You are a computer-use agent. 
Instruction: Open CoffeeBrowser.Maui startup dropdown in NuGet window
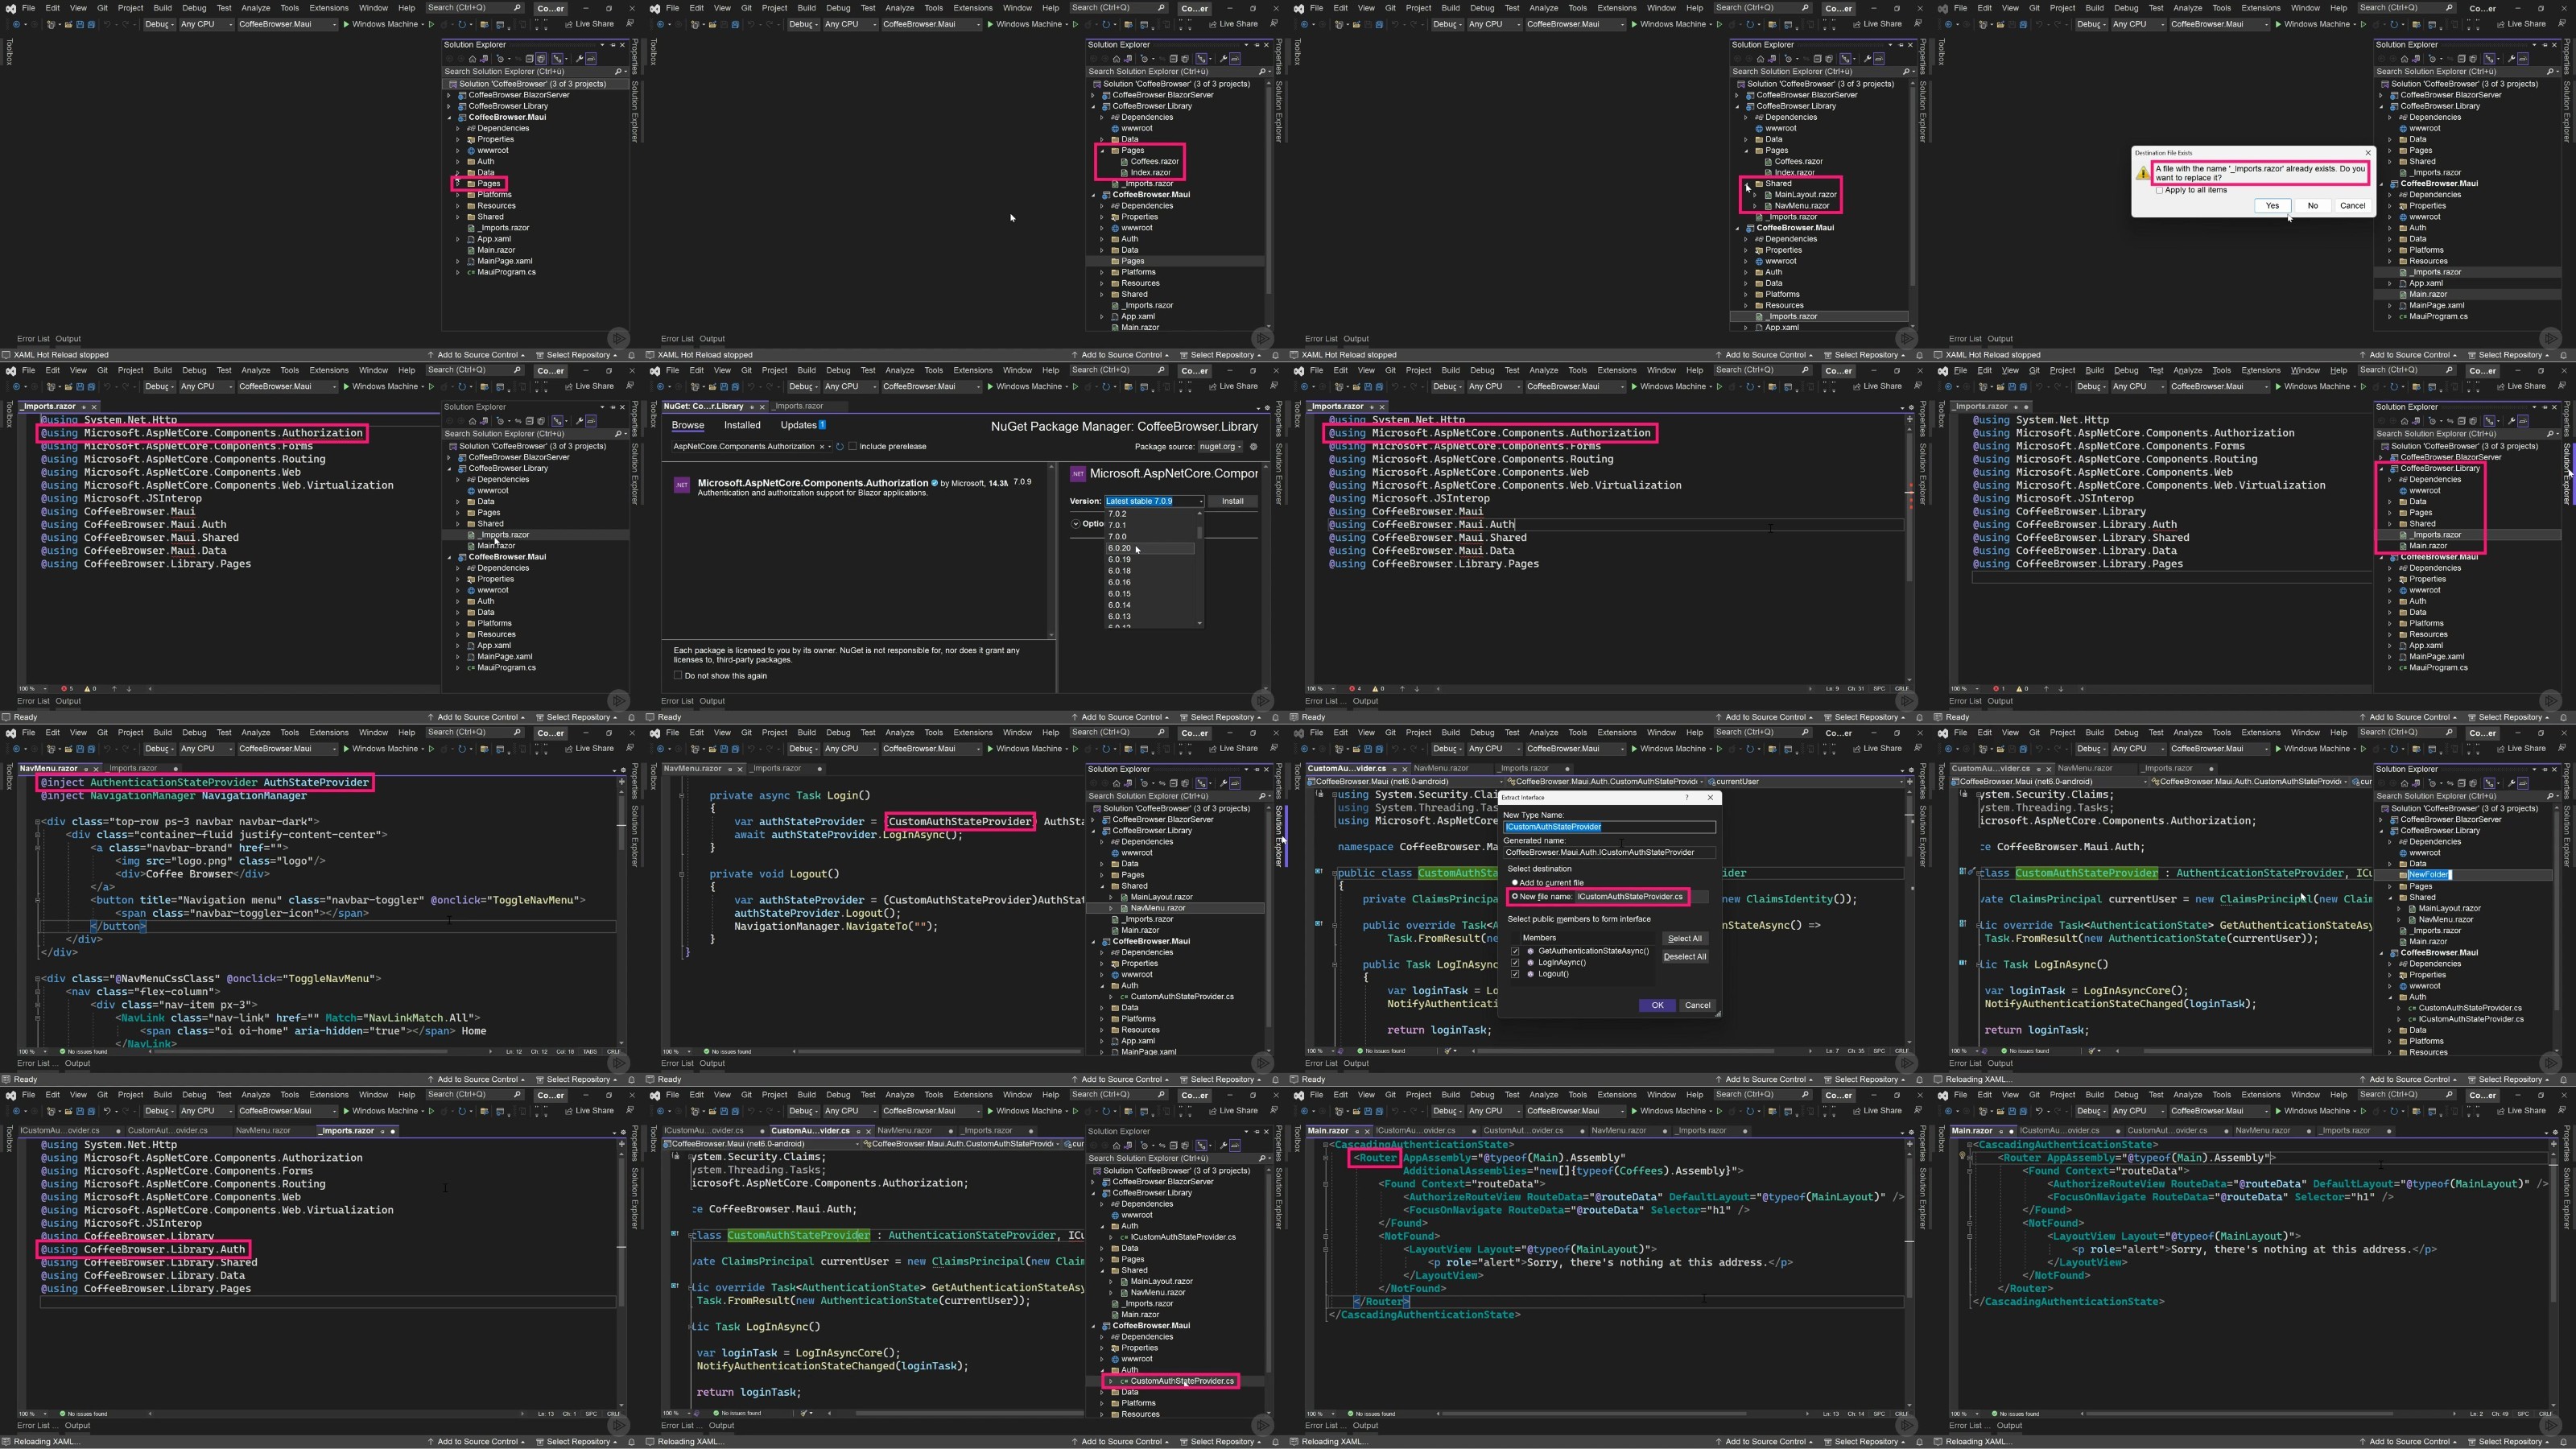[933, 387]
